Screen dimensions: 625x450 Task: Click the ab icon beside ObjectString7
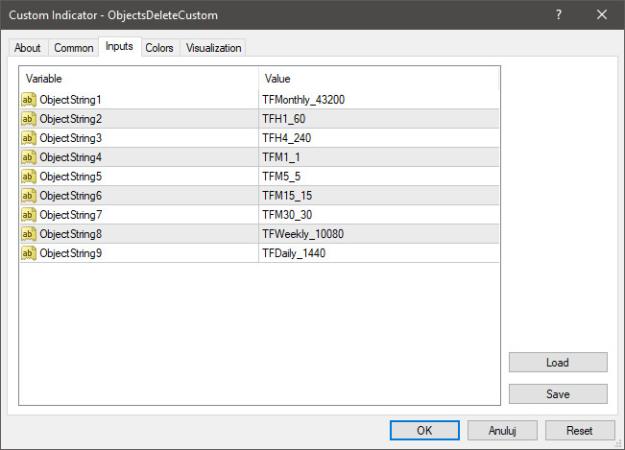pyautogui.click(x=28, y=214)
